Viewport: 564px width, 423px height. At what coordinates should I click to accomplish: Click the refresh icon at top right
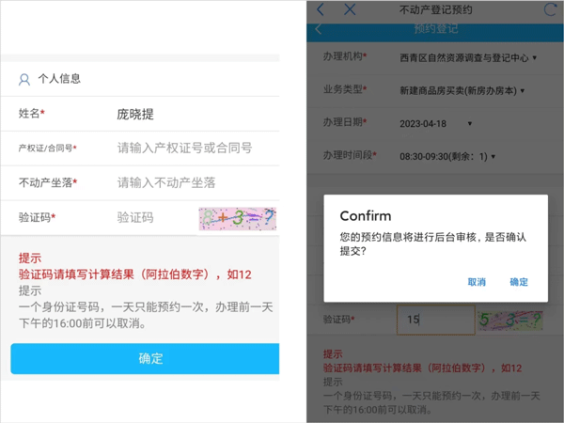(550, 10)
